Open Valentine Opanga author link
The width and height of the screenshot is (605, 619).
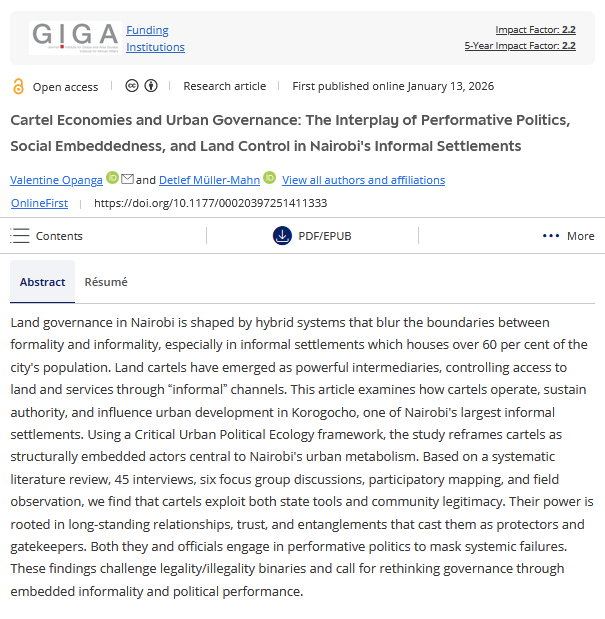click(56, 180)
